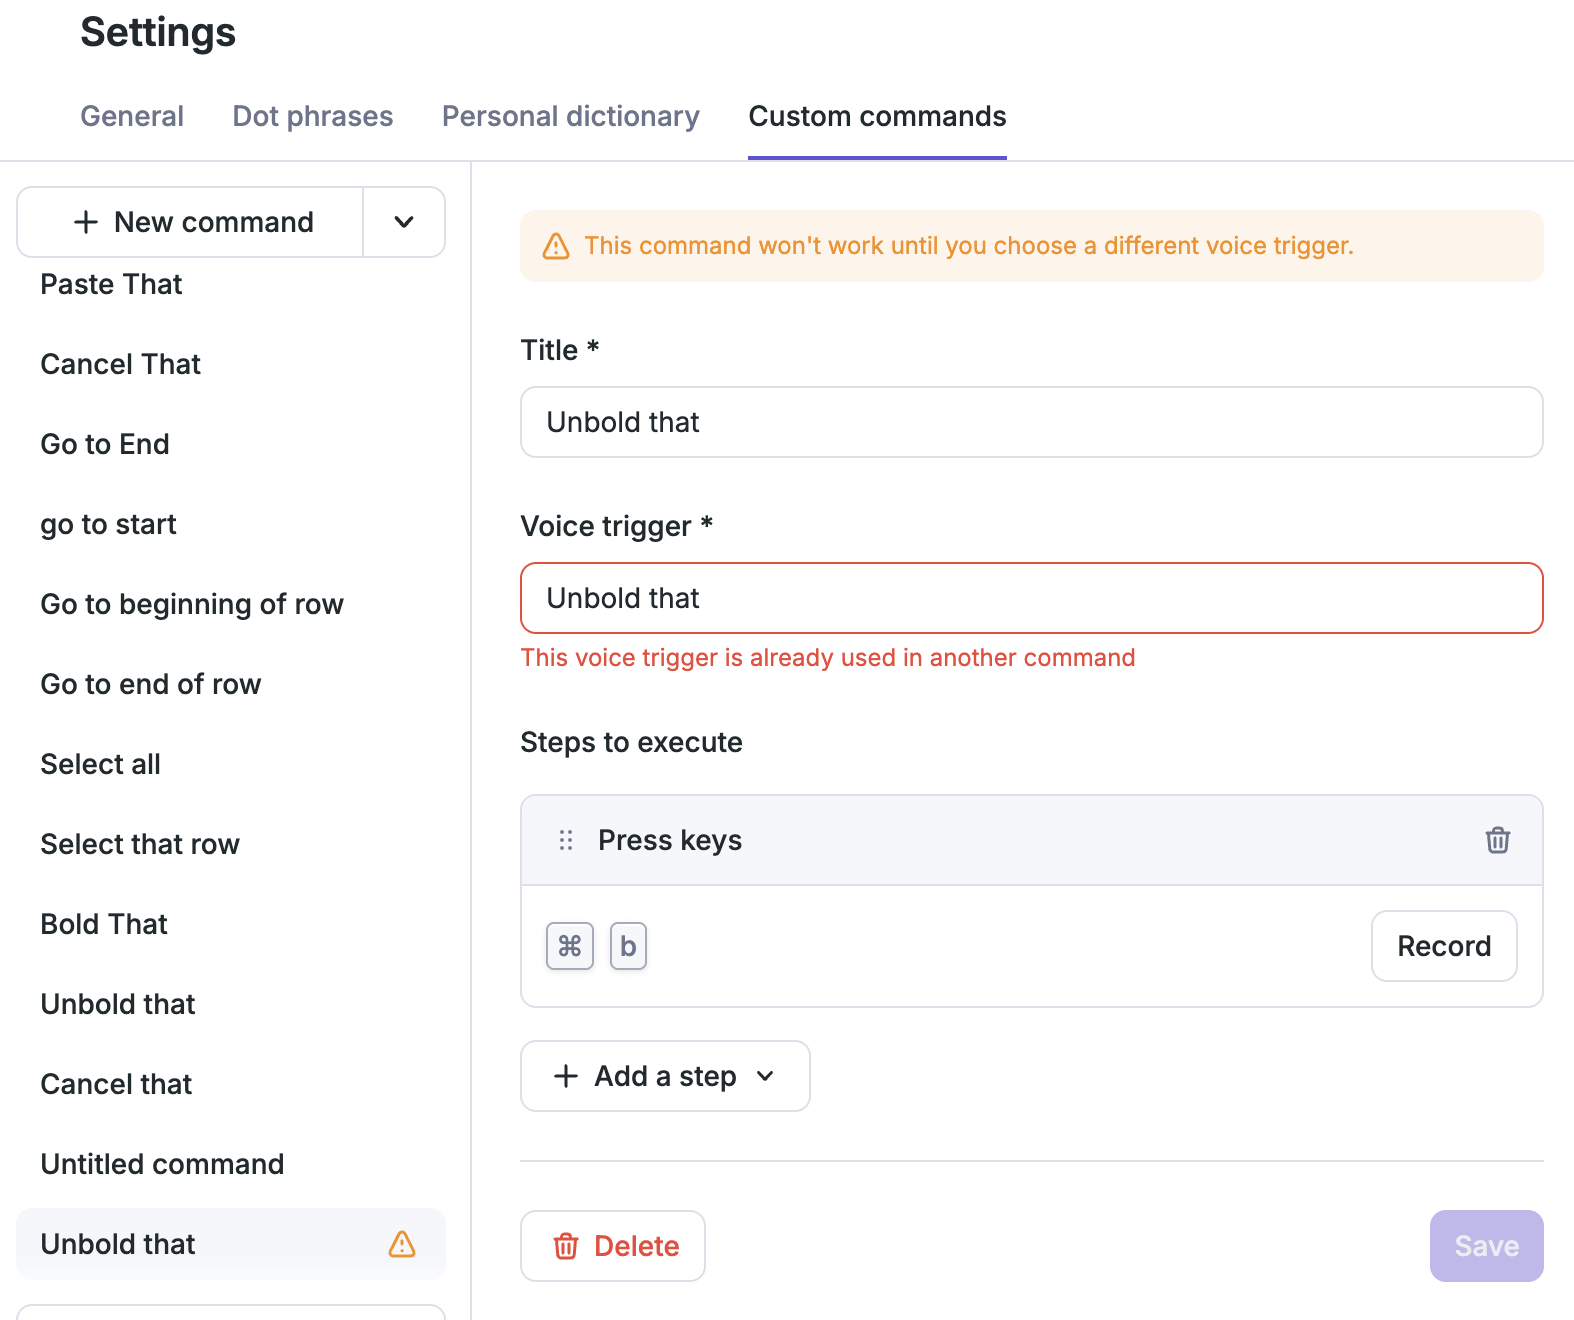Click the Save button

(x=1486, y=1246)
